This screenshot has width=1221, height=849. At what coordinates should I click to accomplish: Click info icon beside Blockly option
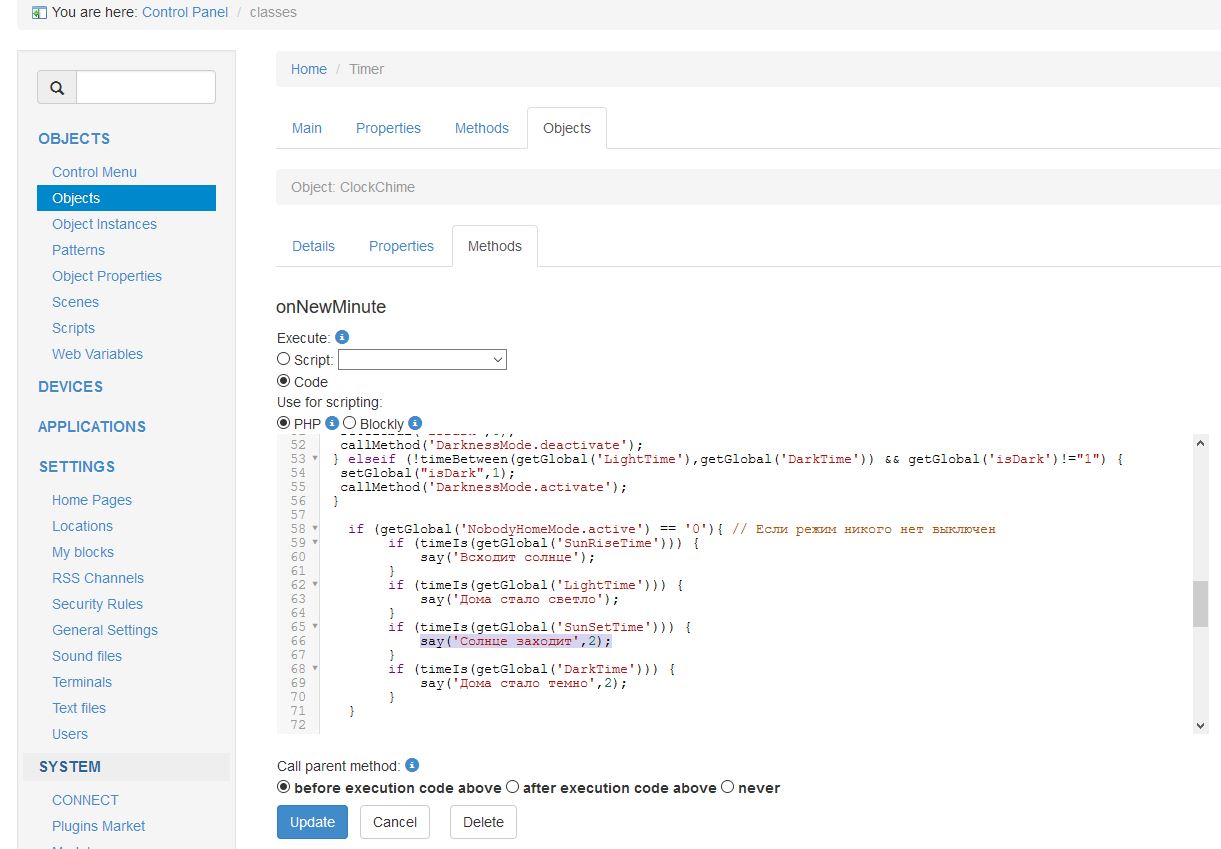pyautogui.click(x=415, y=423)
